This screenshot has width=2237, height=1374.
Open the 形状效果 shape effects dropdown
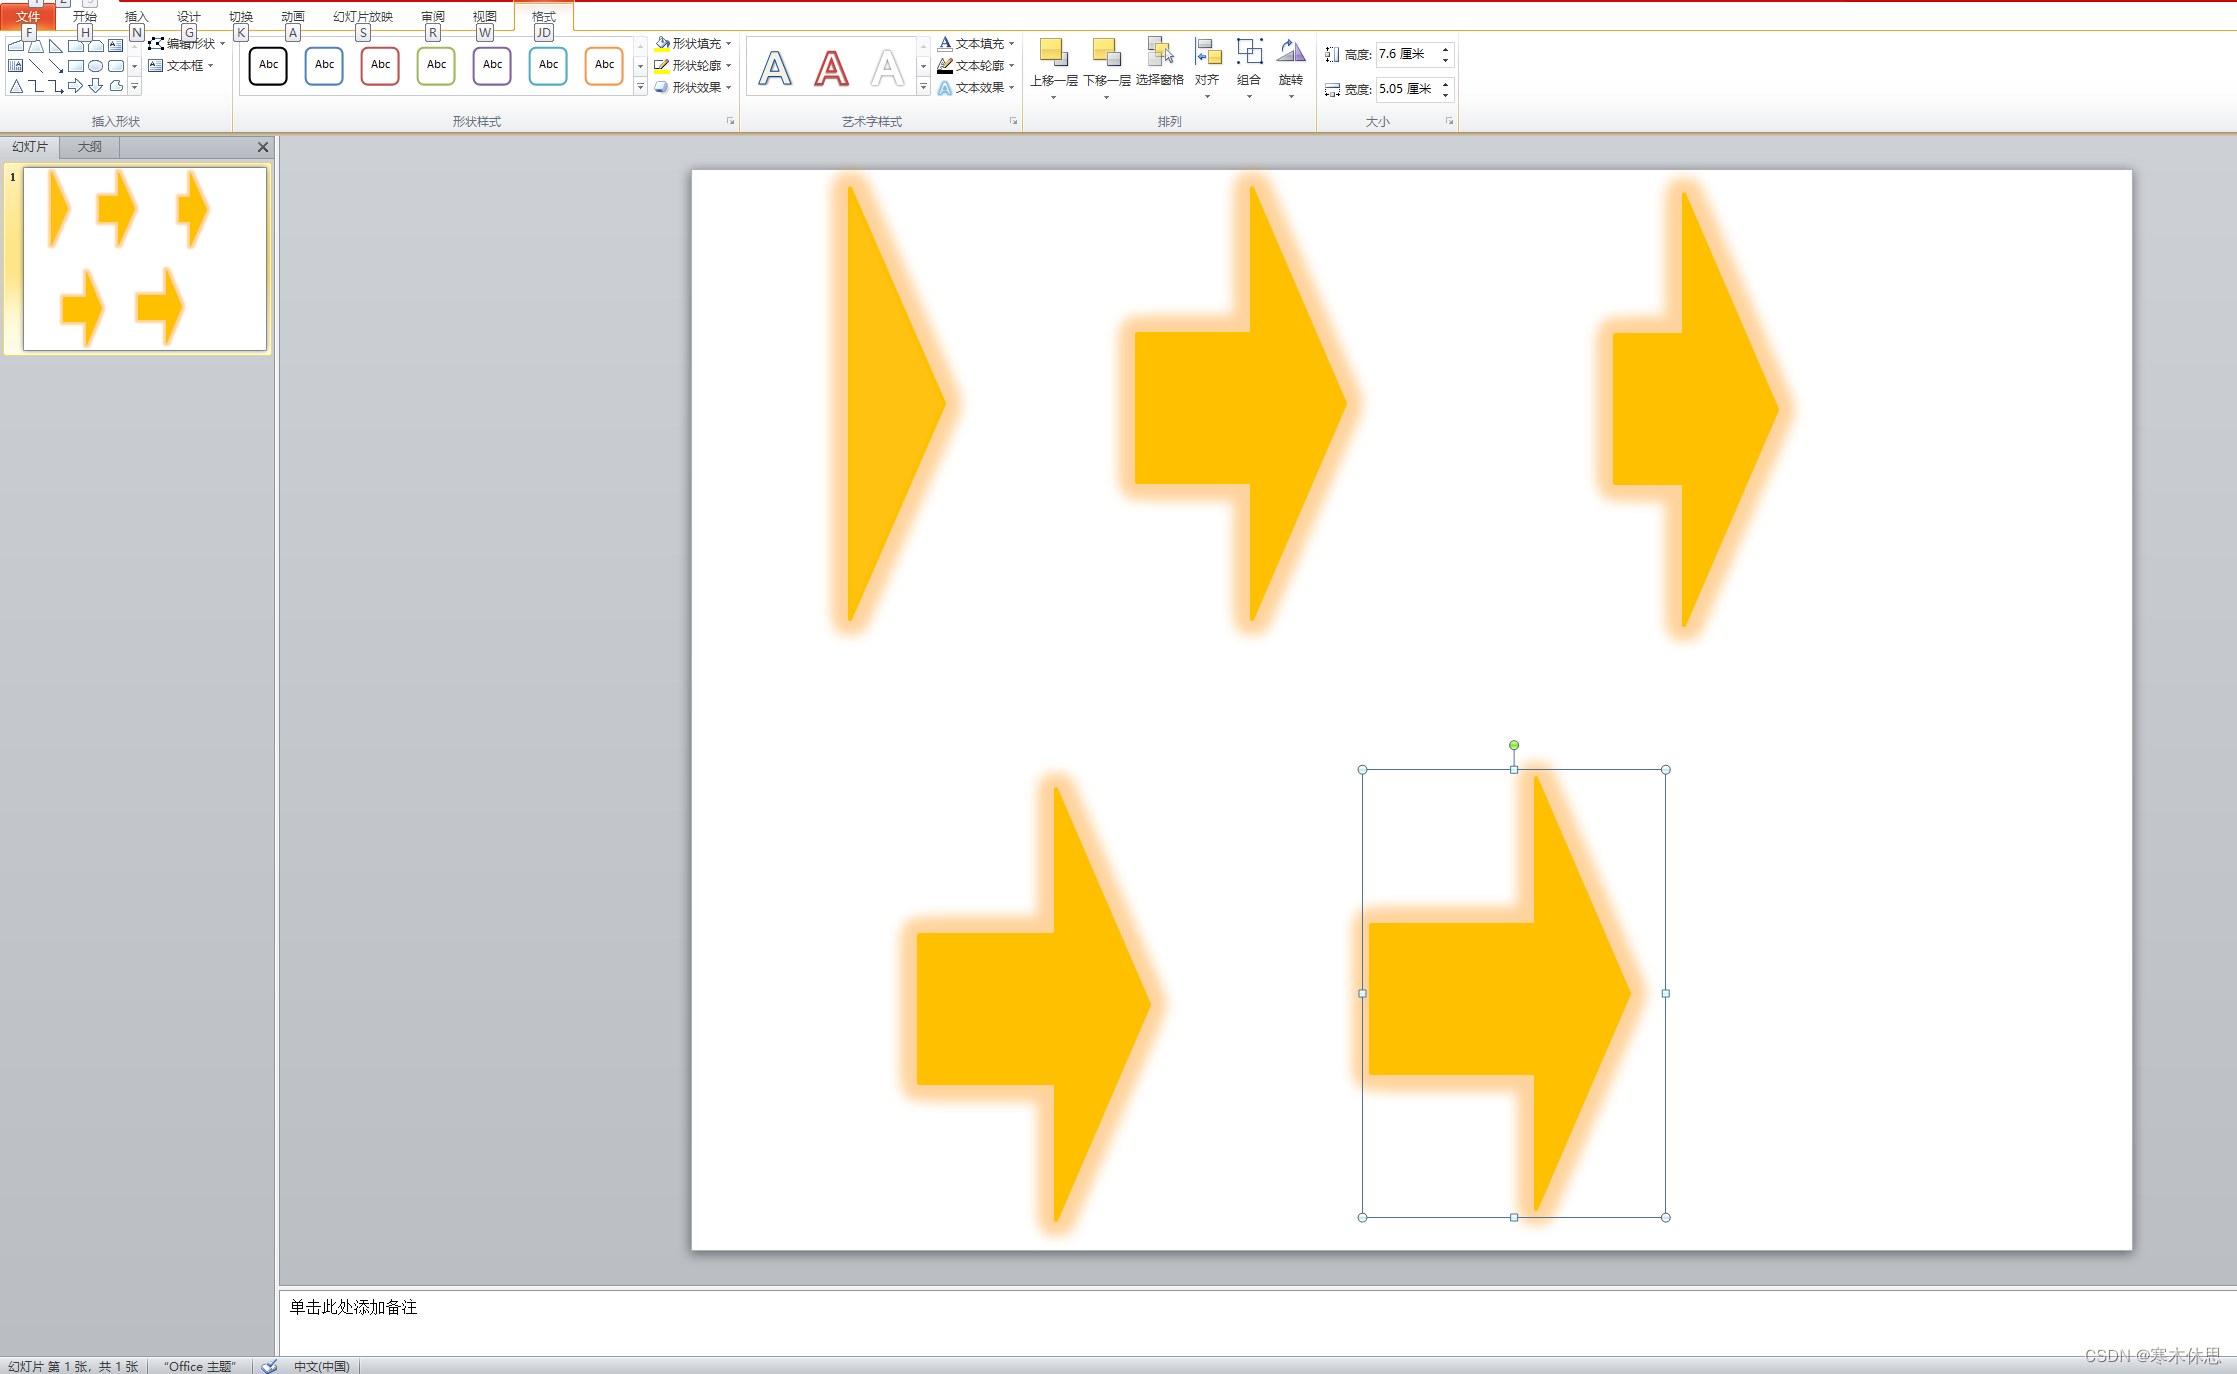click(728, 88)
